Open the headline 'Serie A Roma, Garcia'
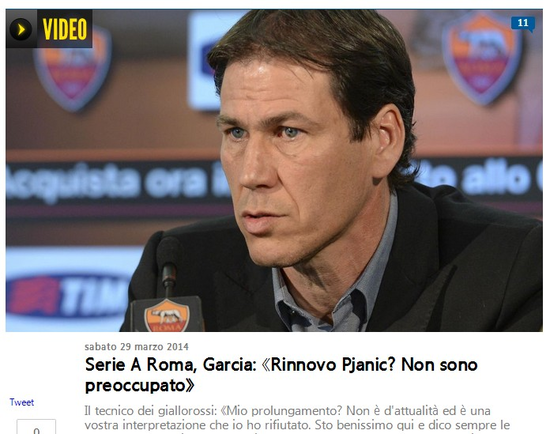The image size is (550, 434). pyautogui.click(x=281, y=375)
